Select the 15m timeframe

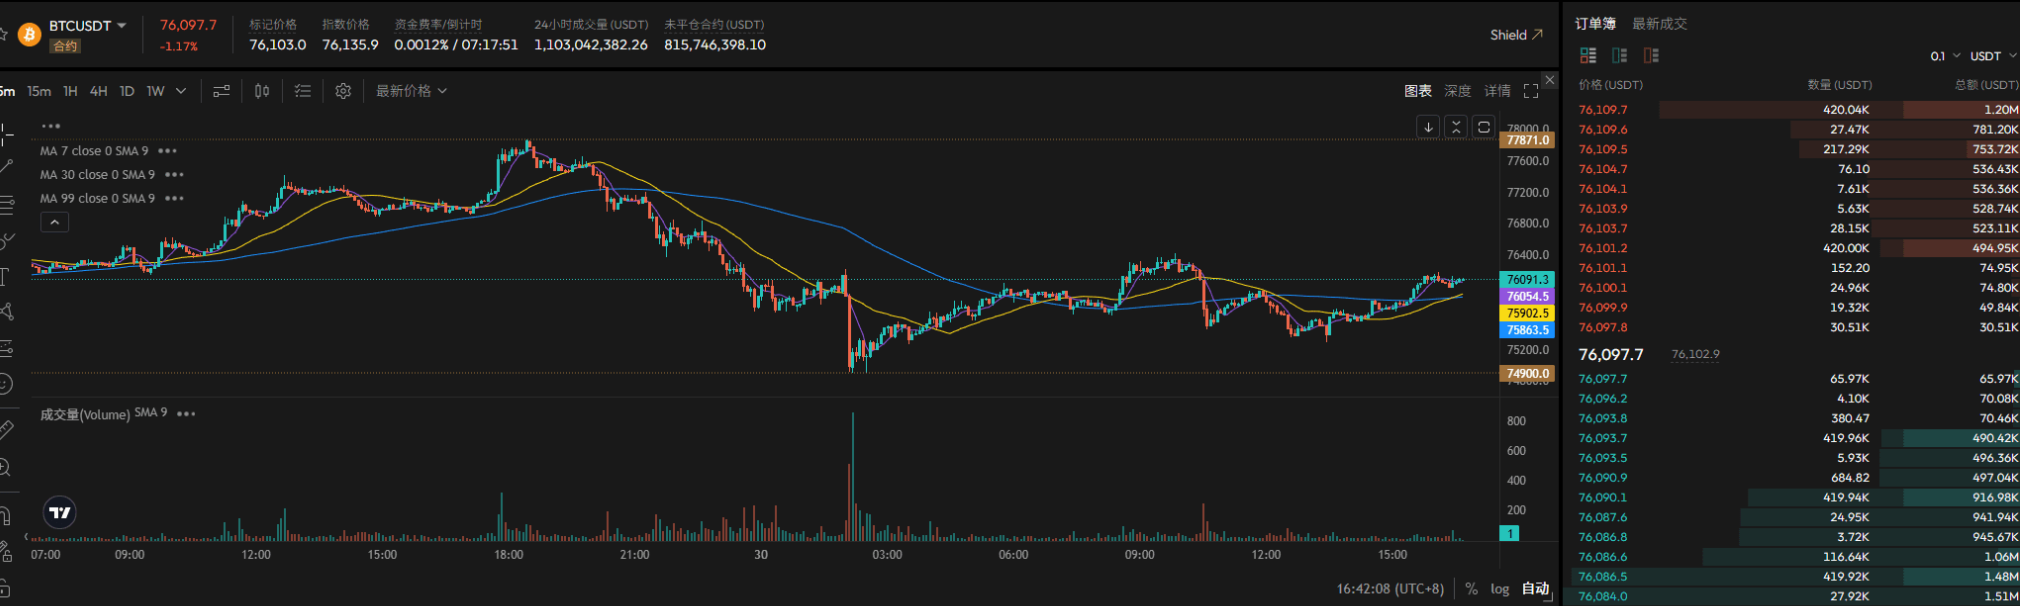pos(39,91)
